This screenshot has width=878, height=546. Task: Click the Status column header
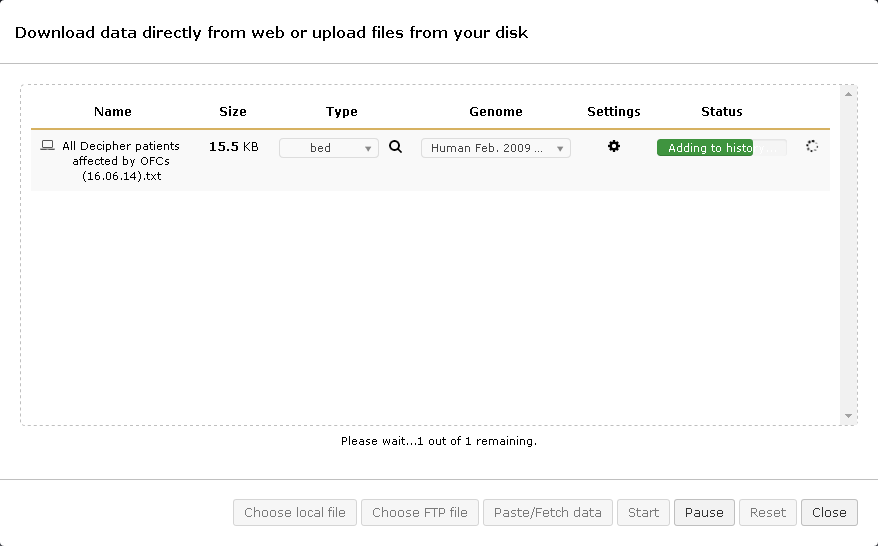point(721,111)
